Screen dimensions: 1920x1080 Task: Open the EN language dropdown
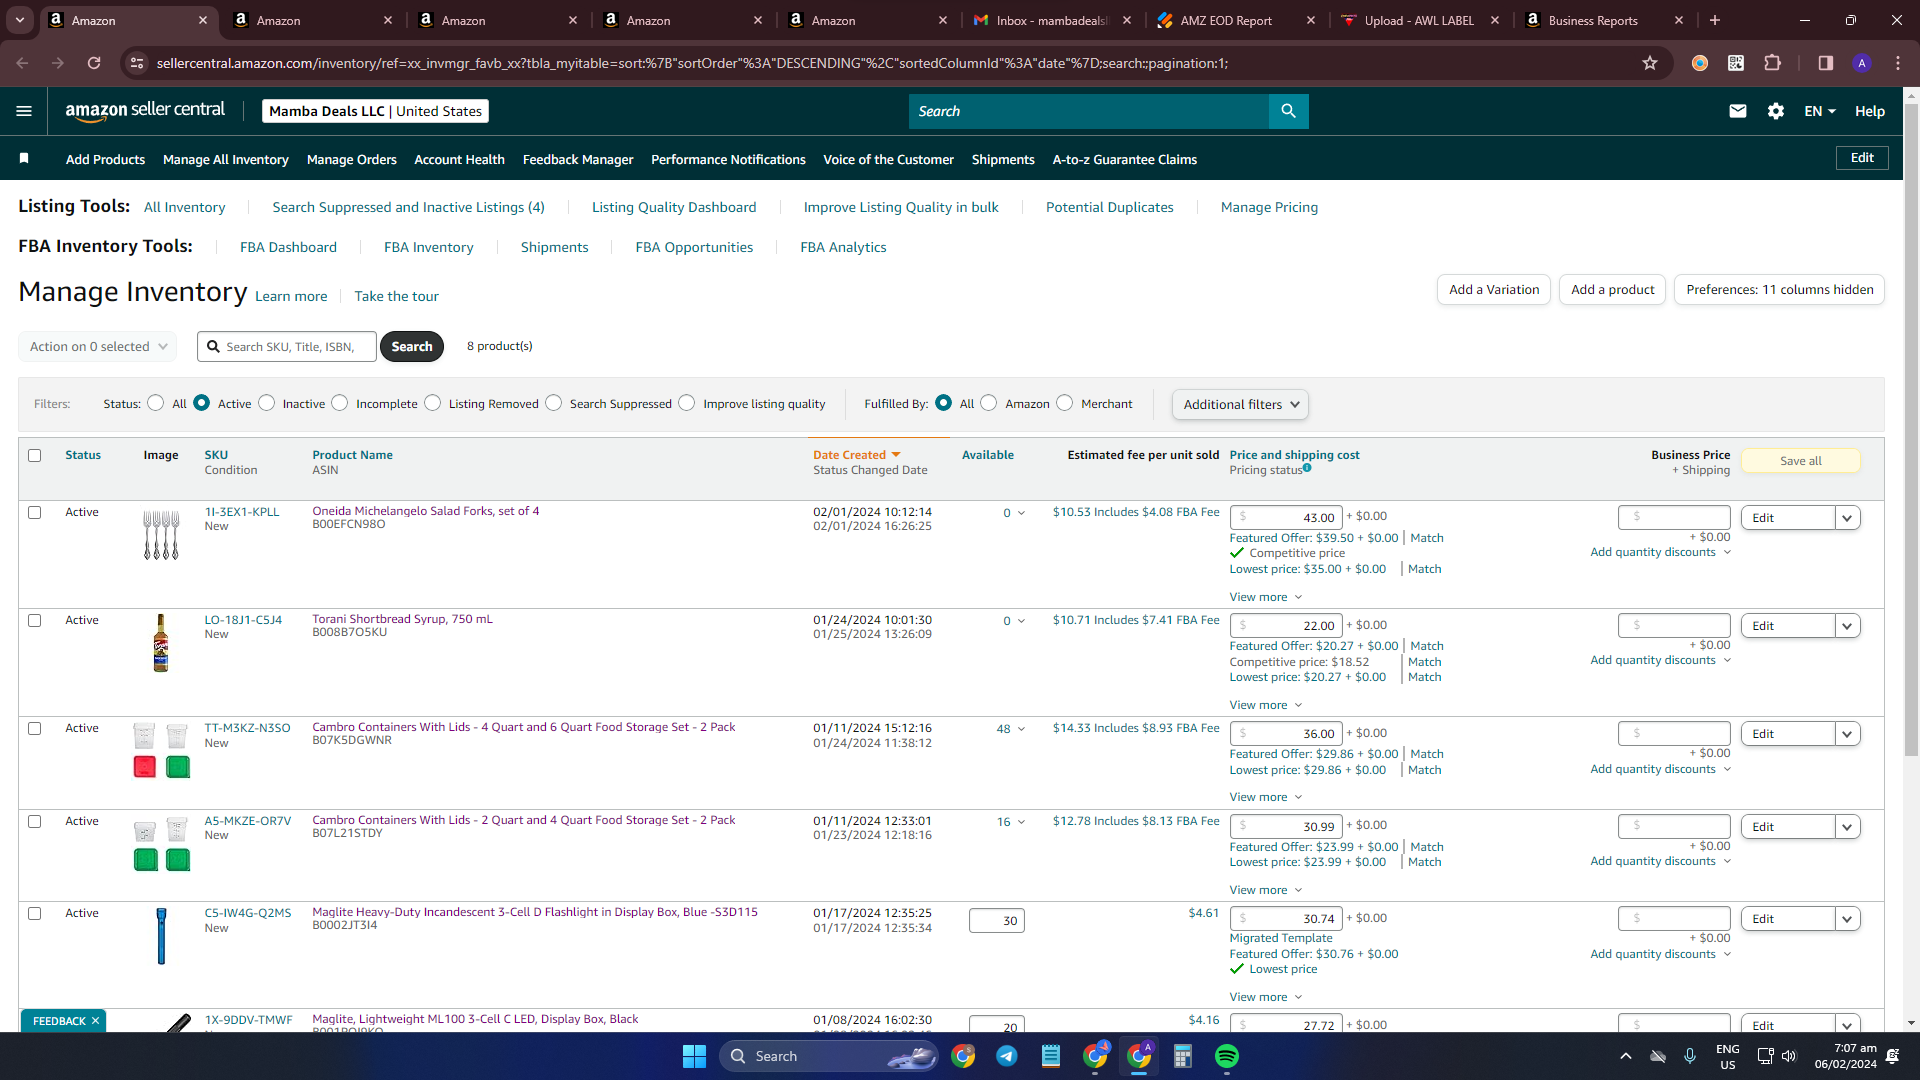coord(1820,111)
